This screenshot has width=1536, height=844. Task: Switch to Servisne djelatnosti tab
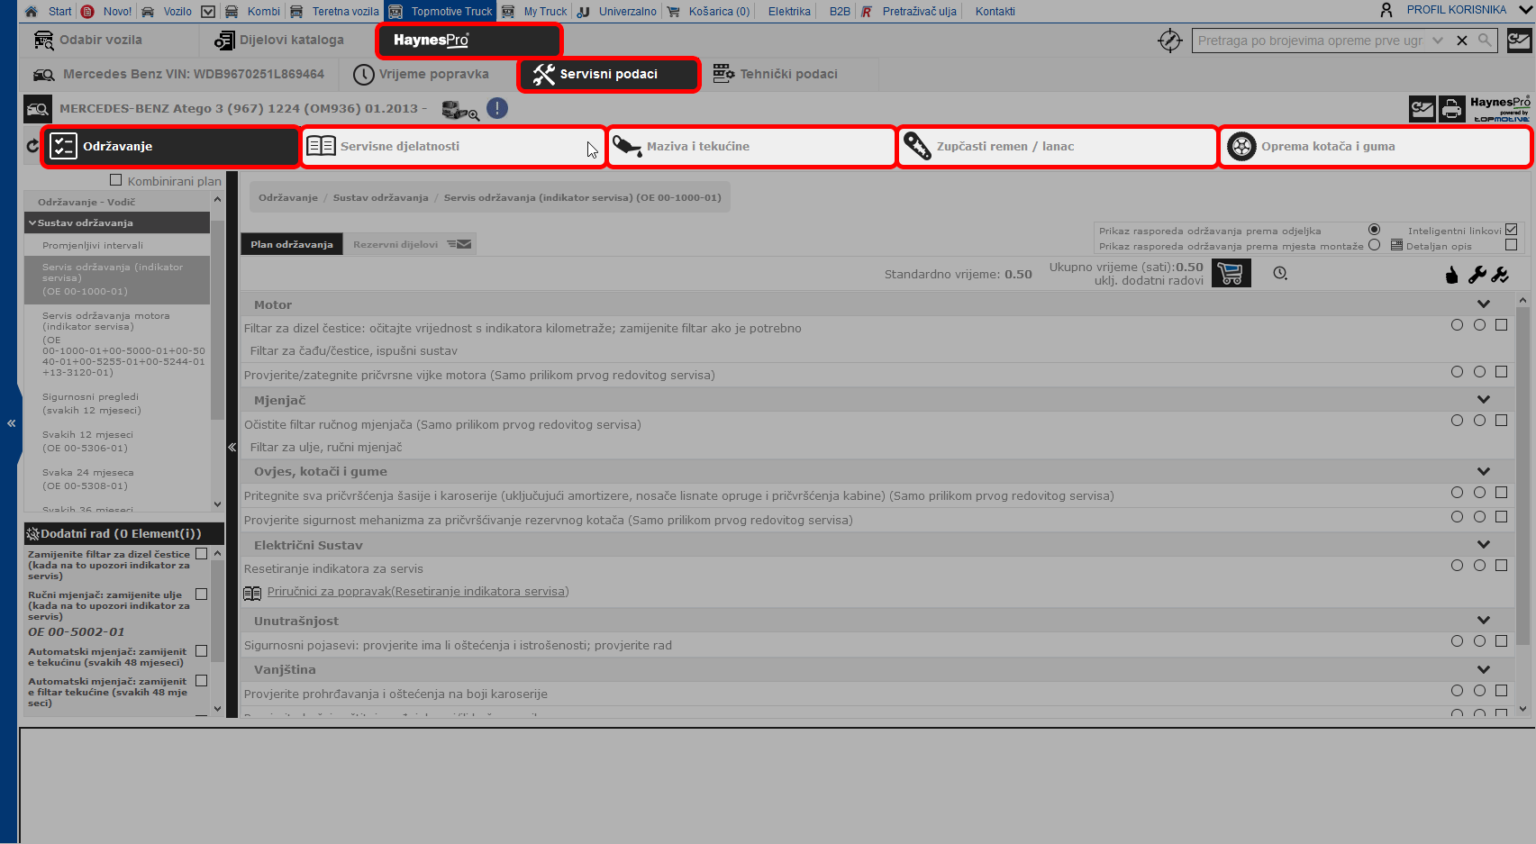click(454, 146)
